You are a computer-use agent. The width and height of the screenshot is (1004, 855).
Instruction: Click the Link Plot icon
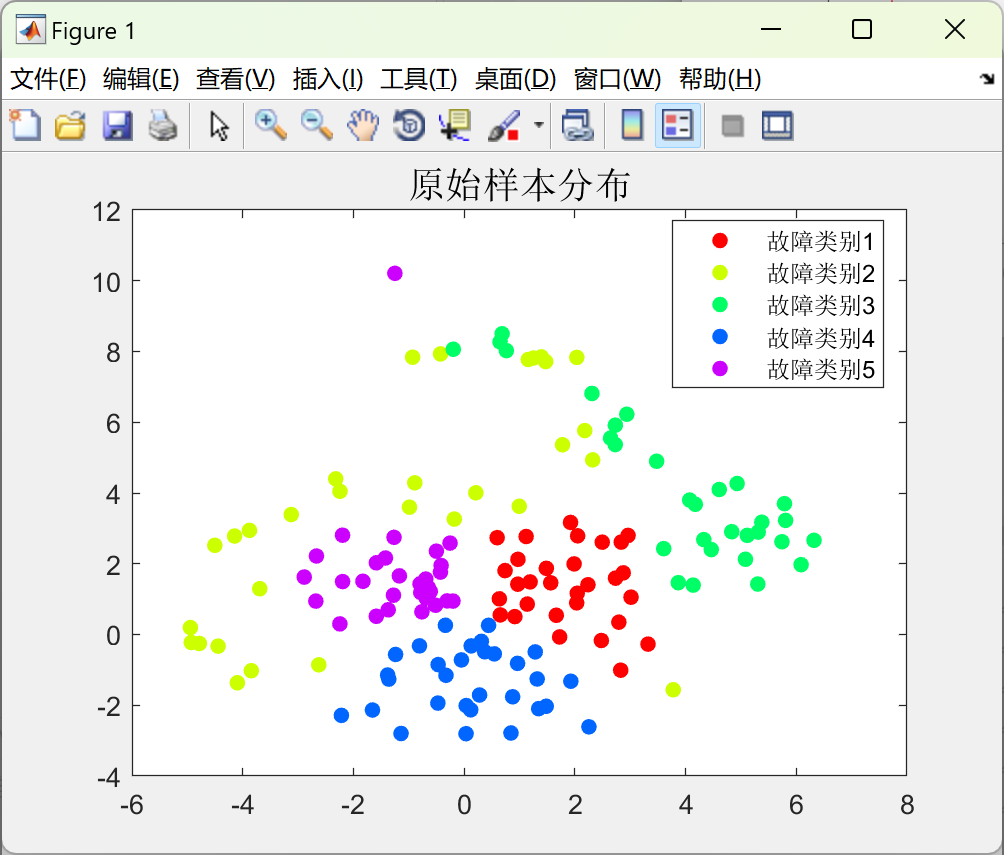coord(578,125)
